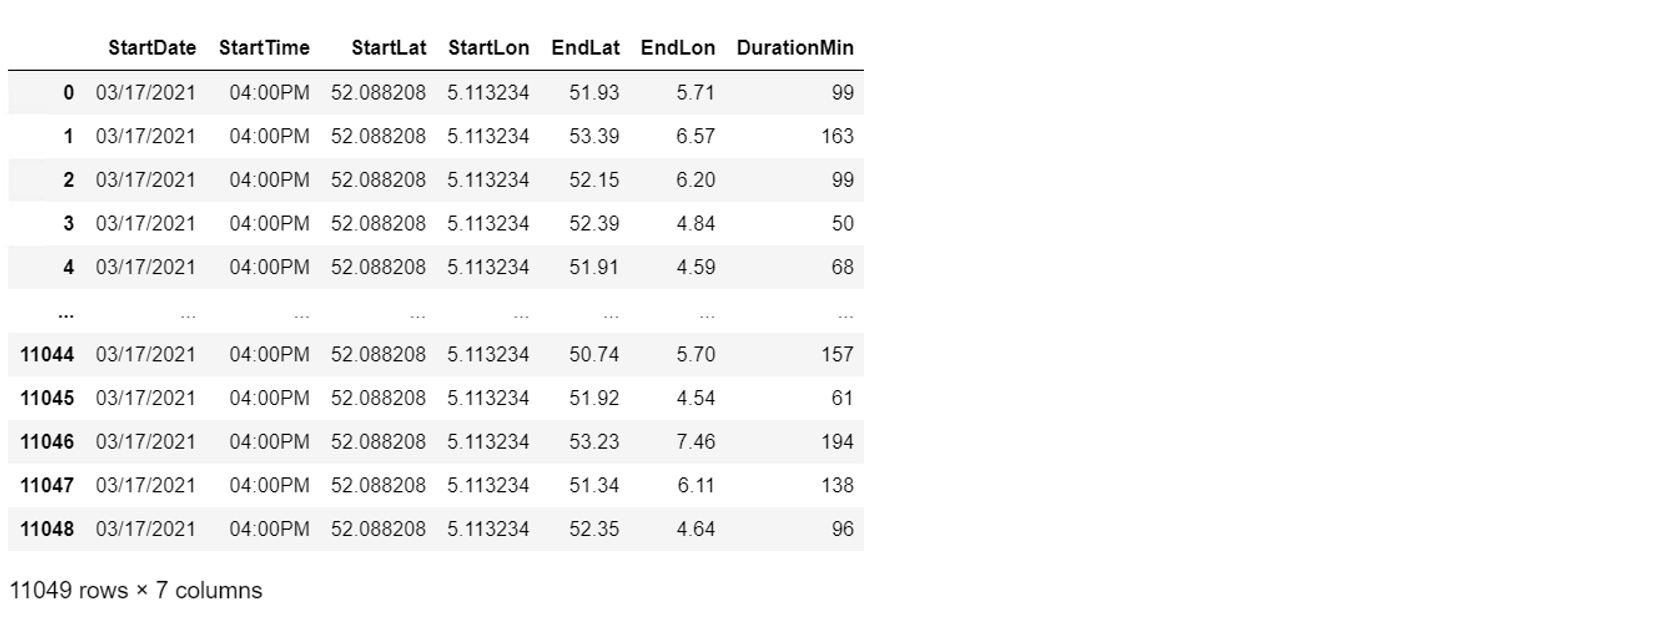1669x624 pixels.
Task: Select the DurationMin value 163
Action: (837, 137)
